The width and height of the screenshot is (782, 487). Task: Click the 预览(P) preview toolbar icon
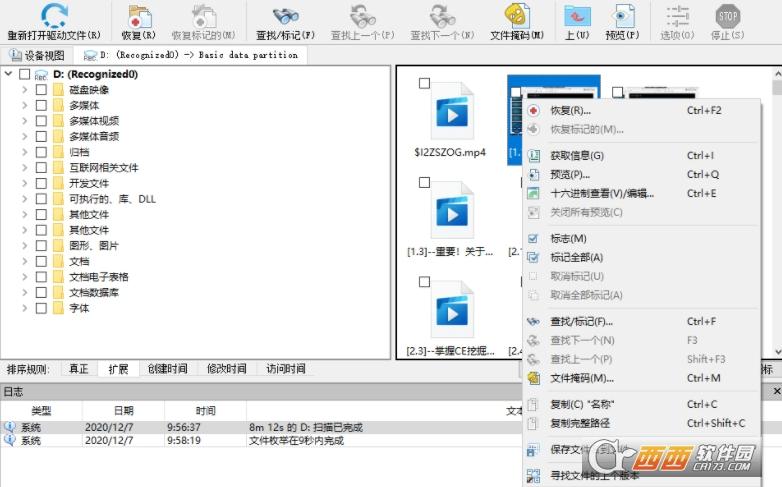point(622,16)
